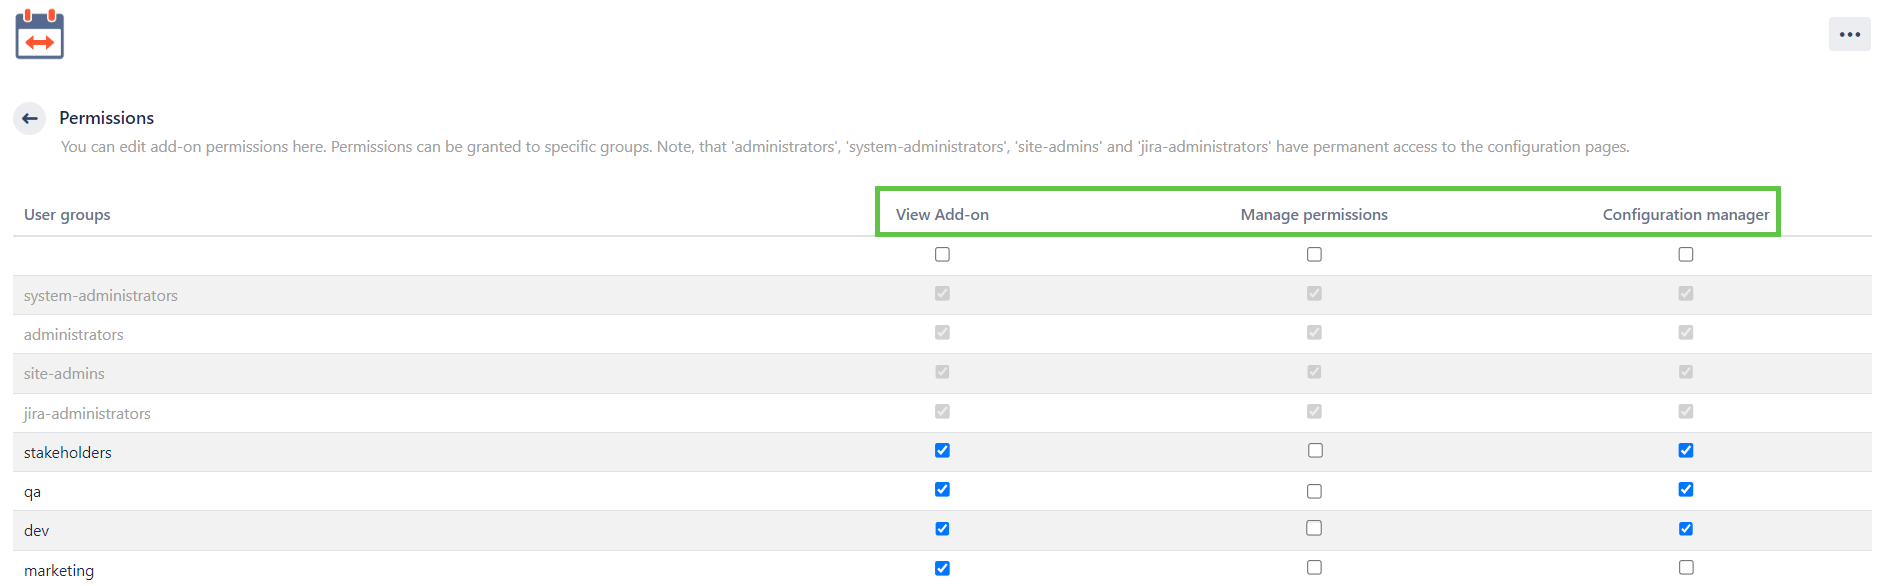This screenshot has width=1882, height=586.
Task: Toggle select-all checkbox under Manage permissions
Action: 1314,255
